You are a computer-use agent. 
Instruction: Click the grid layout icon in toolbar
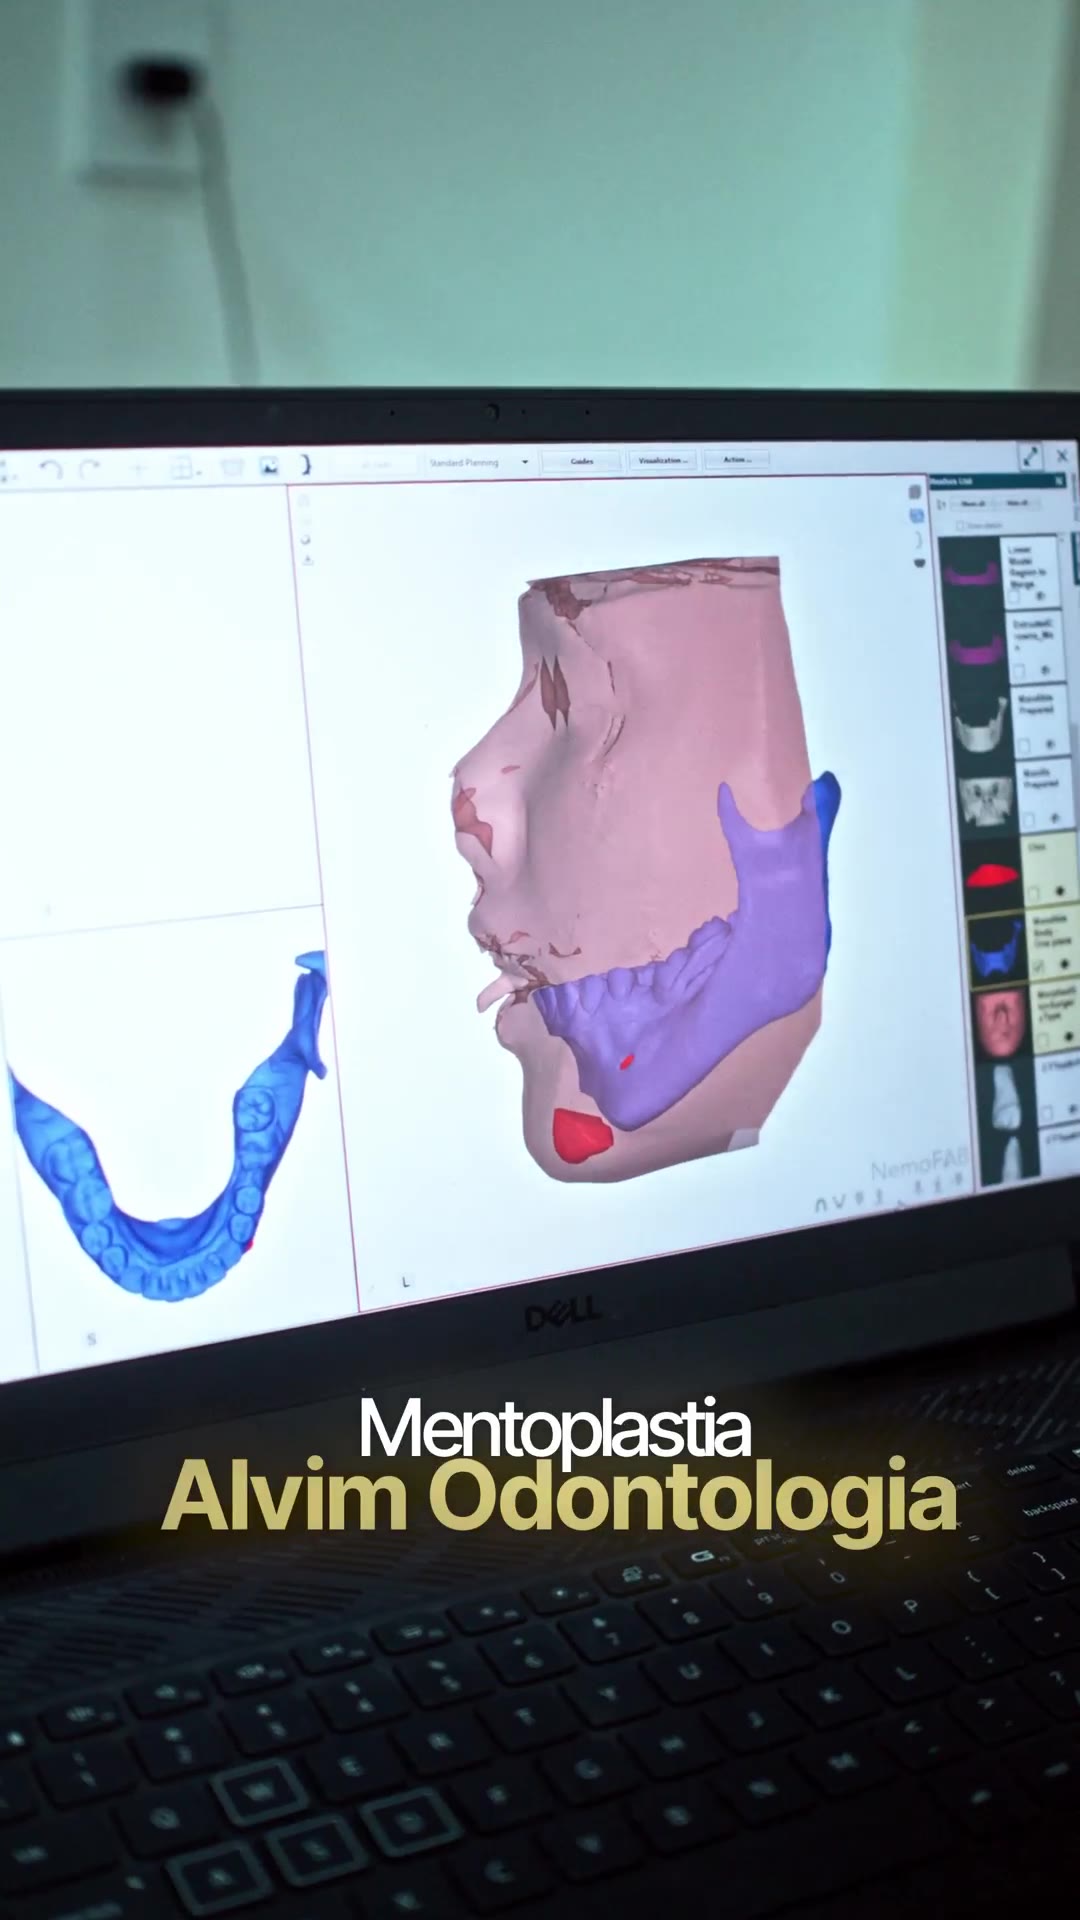coord(181,468)
